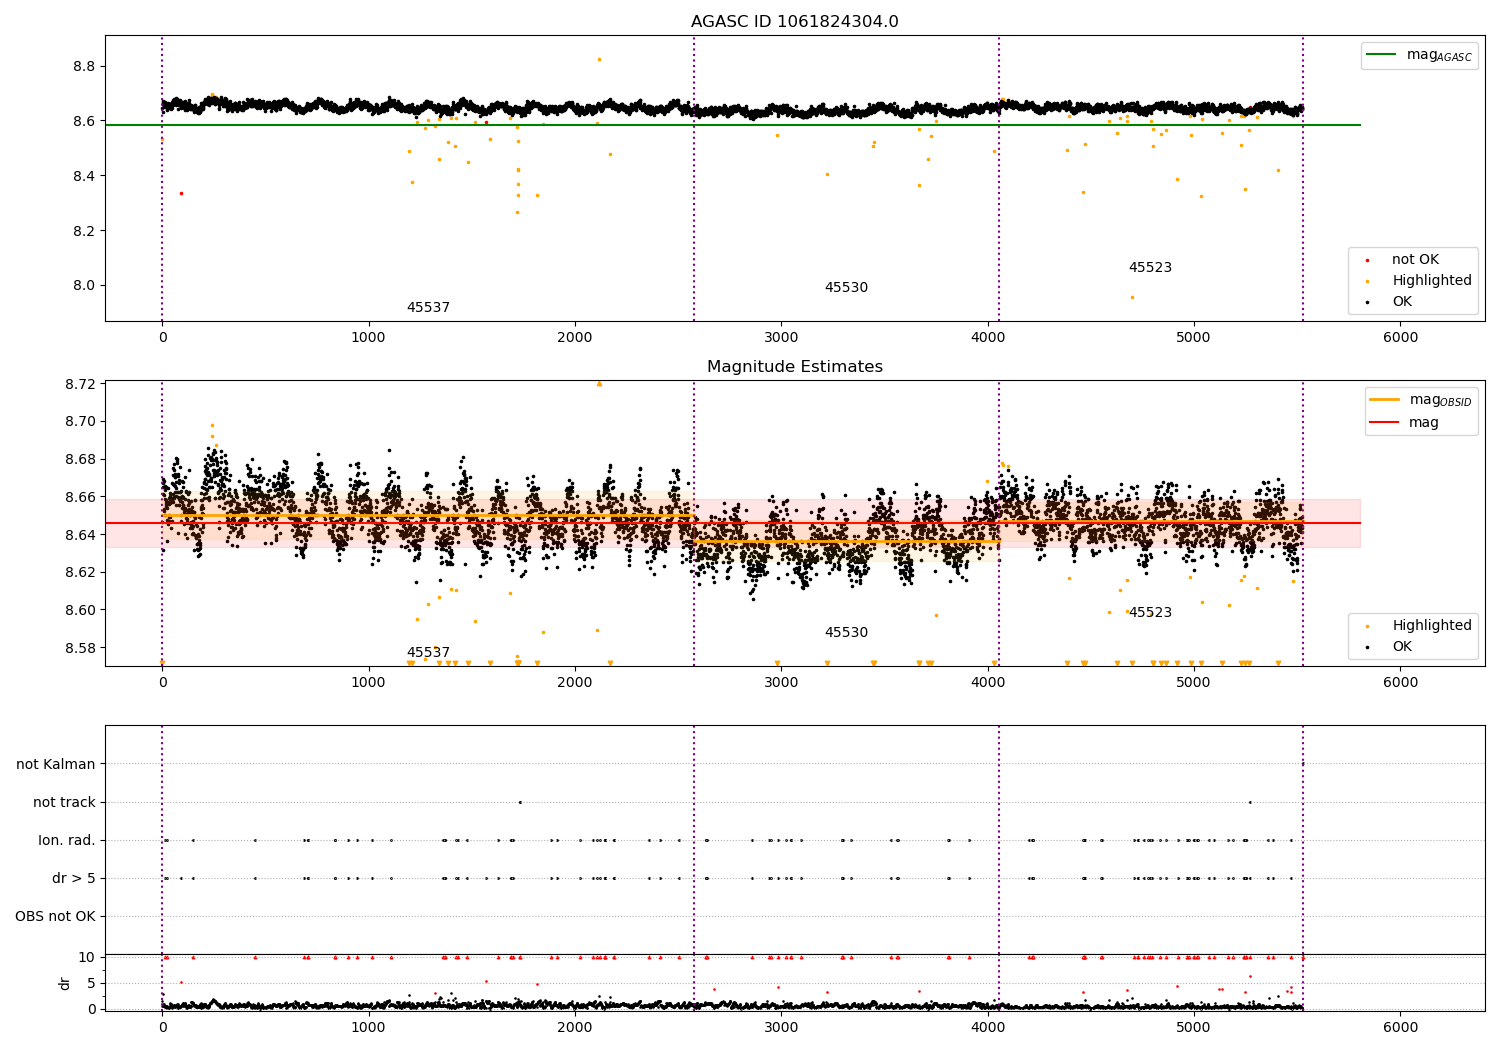Click the 'not OK' legend entry

tap(1414, 259)
